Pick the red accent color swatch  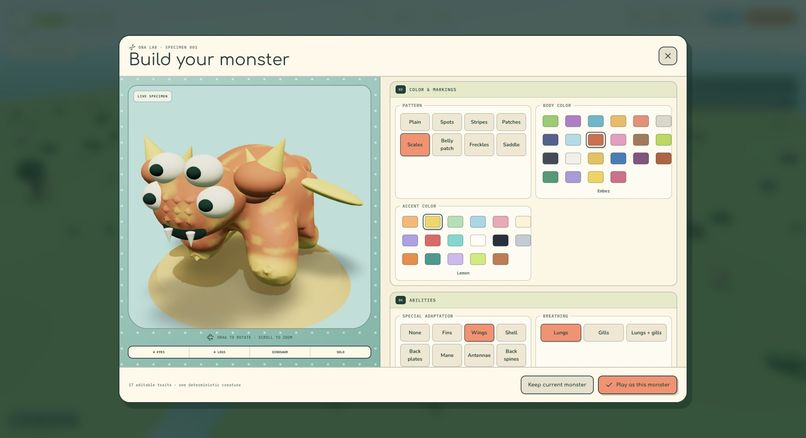[x=432, y=240]
